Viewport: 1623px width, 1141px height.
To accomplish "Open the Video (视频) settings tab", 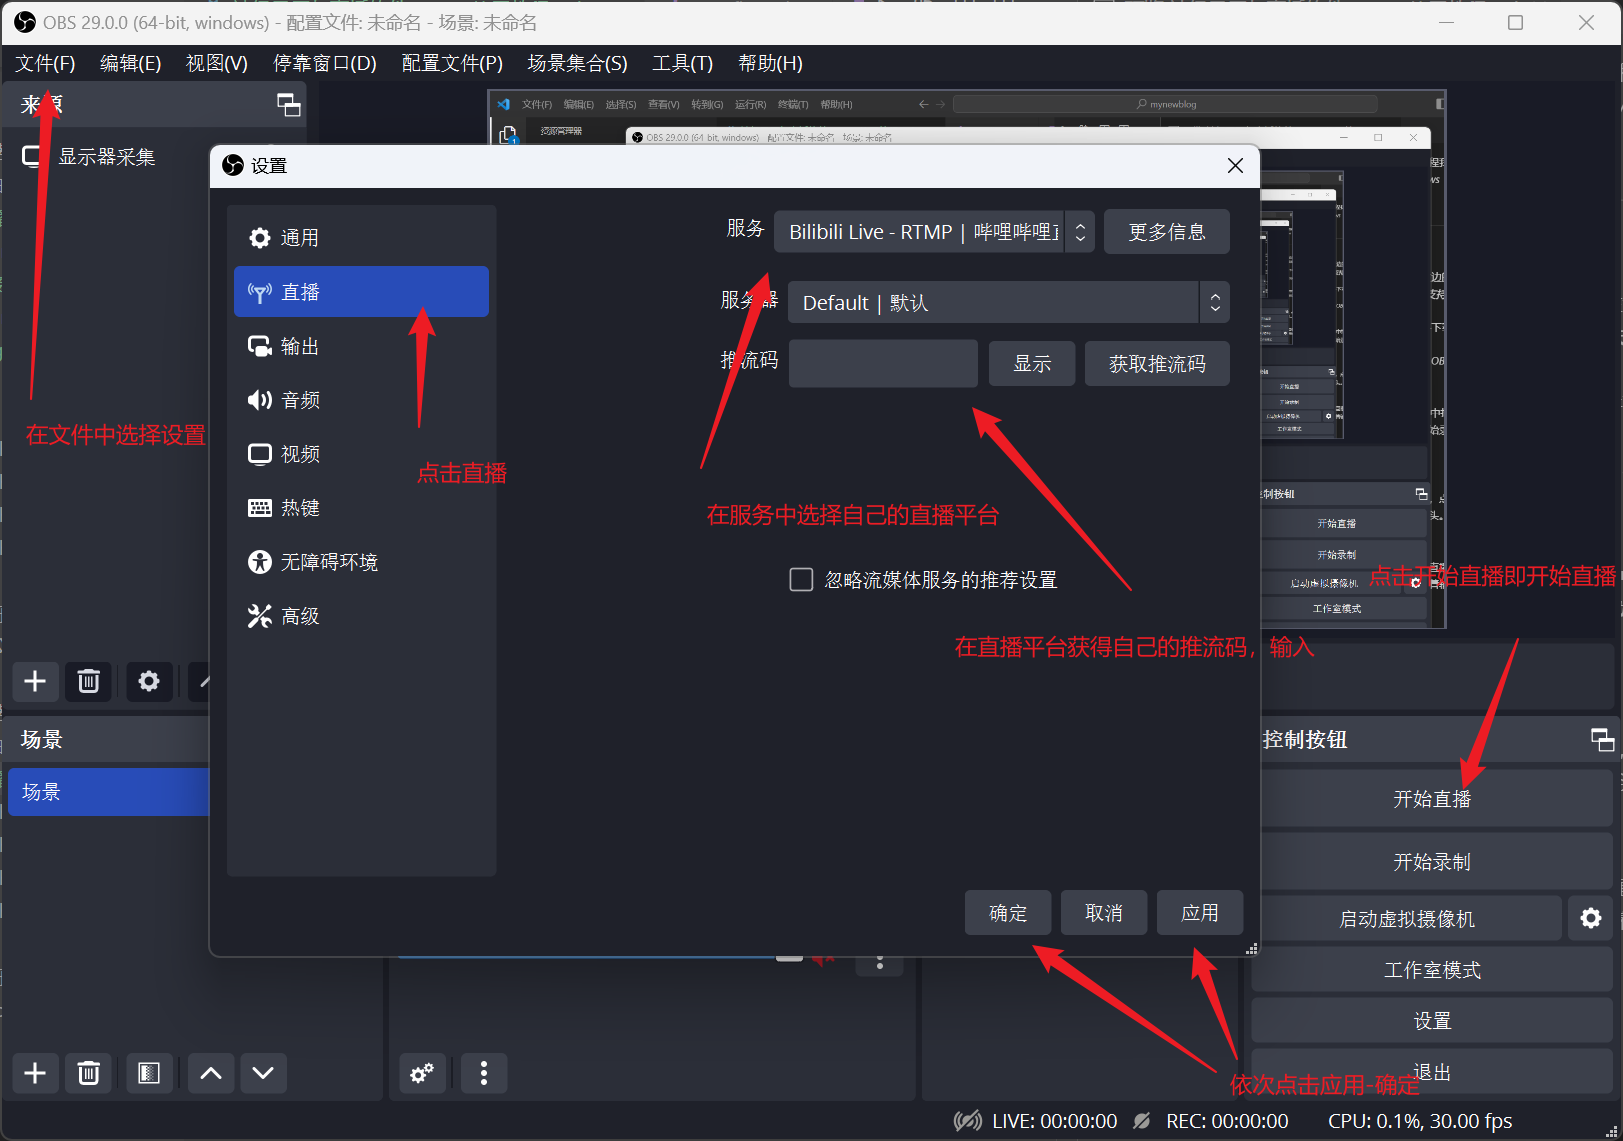I will [x=361, y=454].
